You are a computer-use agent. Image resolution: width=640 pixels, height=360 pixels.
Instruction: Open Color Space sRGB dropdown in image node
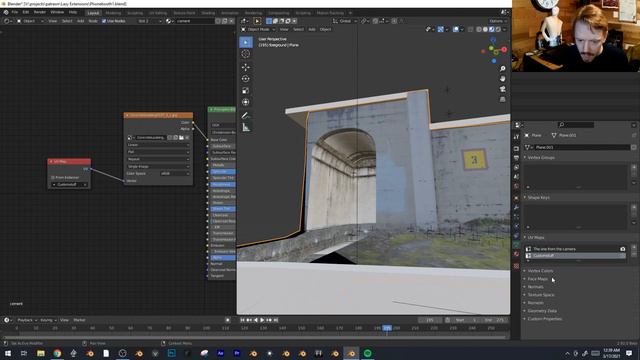pos(175,173)
